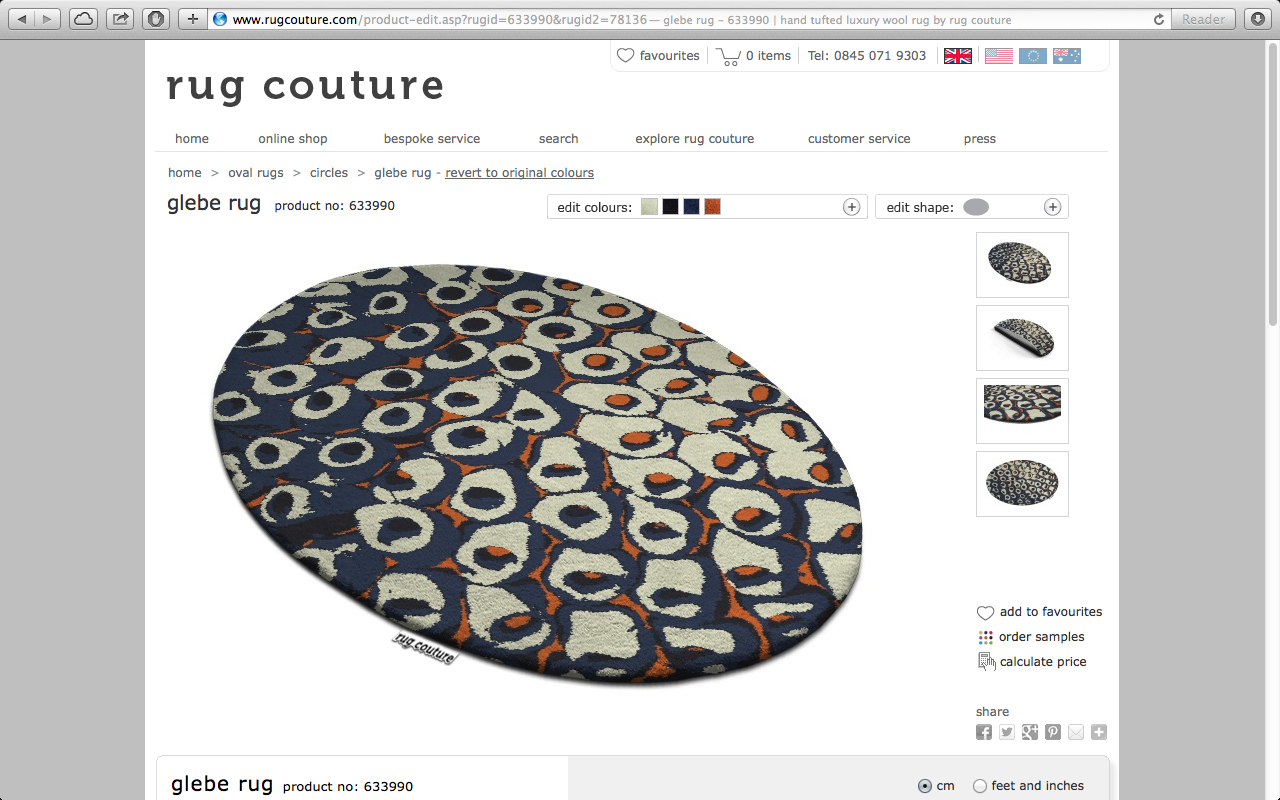Expand the edit colours panel
Screen dimensions: 1280x800
click(x=851, y=207)
